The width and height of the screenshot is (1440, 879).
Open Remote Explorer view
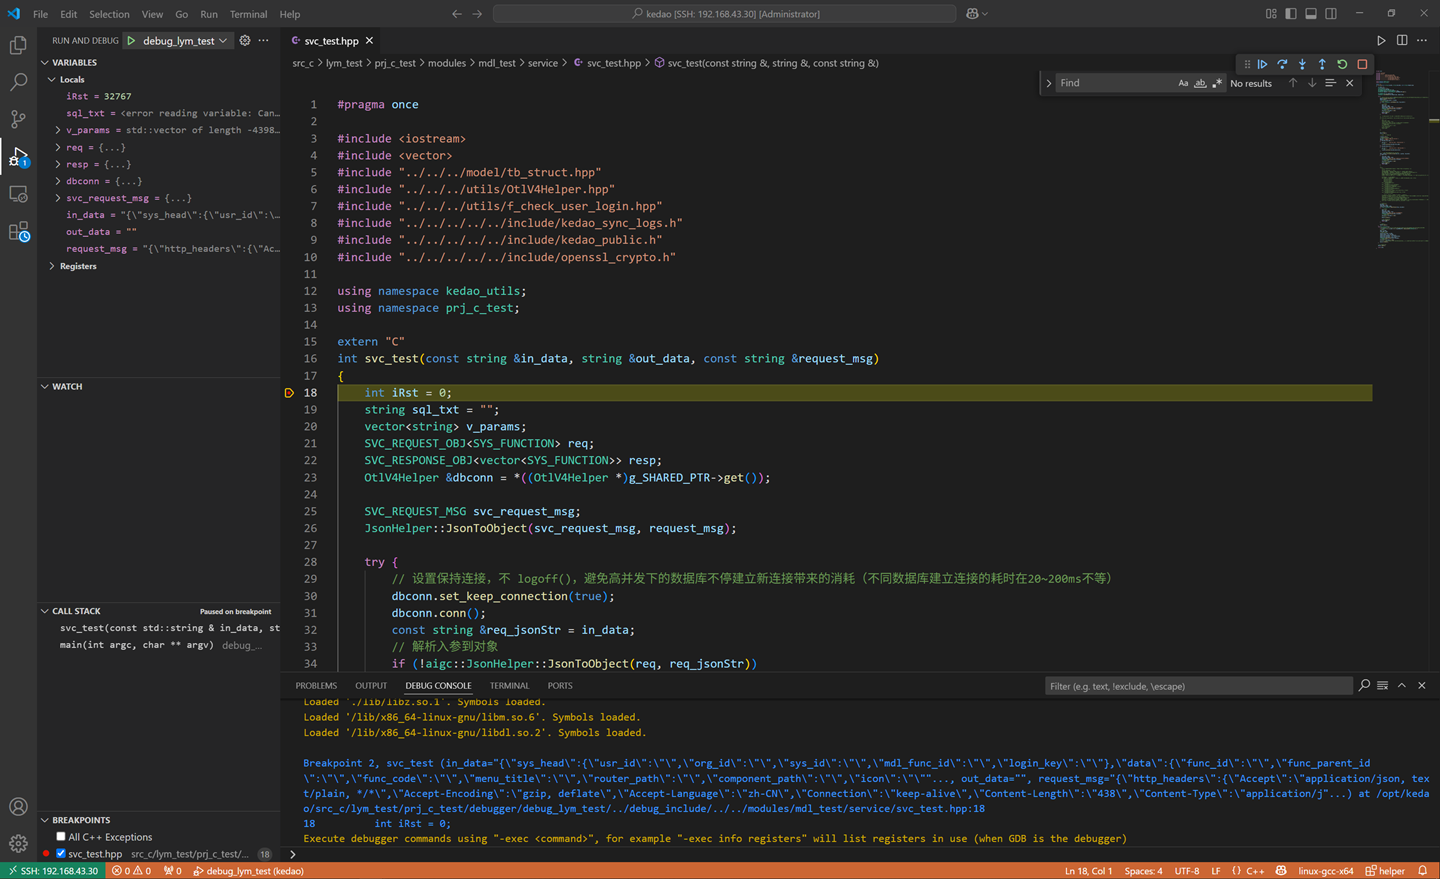pyautogui.click(x=18, y=194)
